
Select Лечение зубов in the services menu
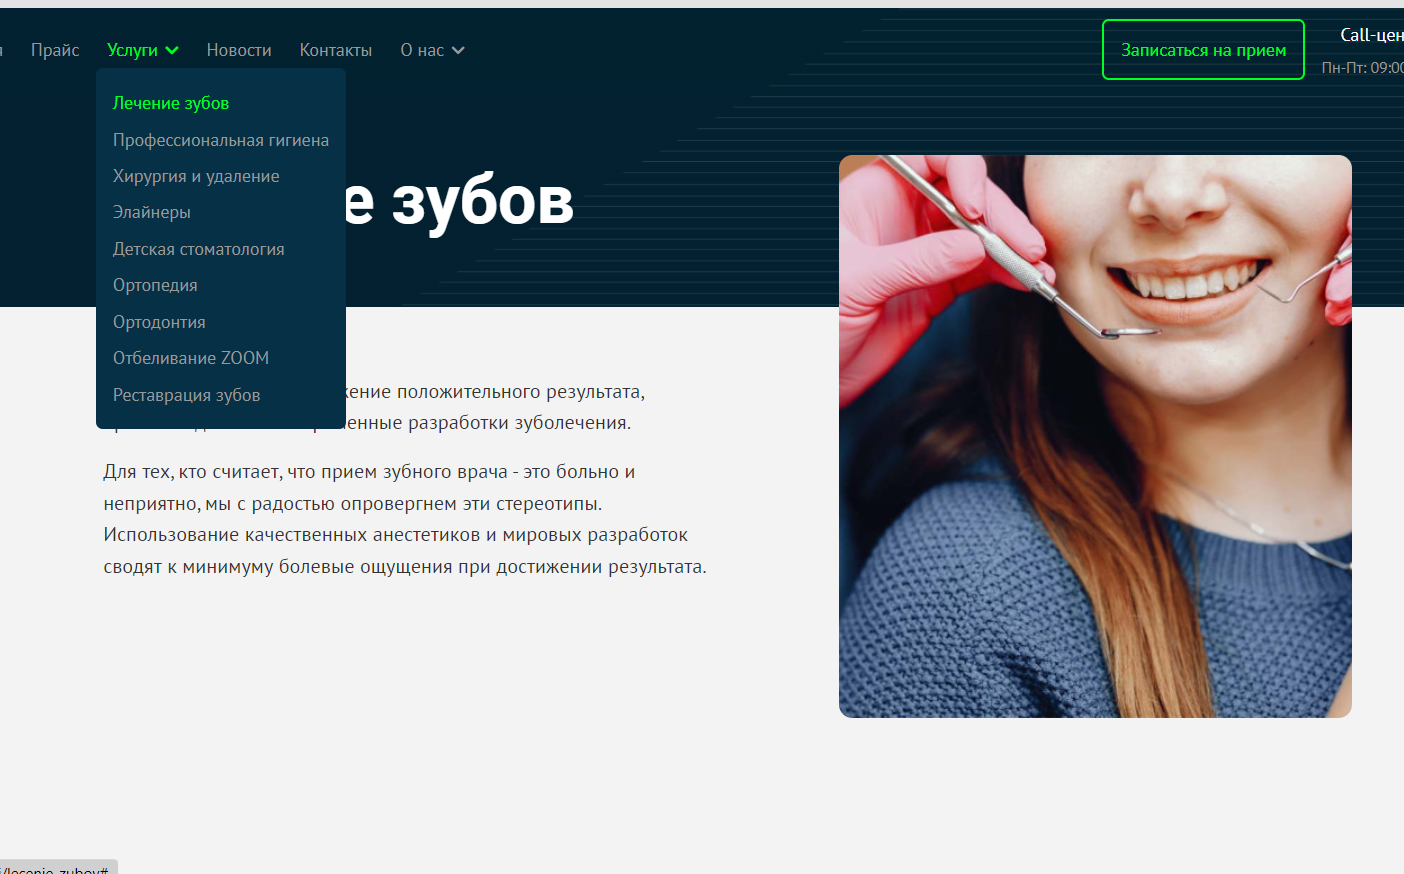click(x=171, y=103)
